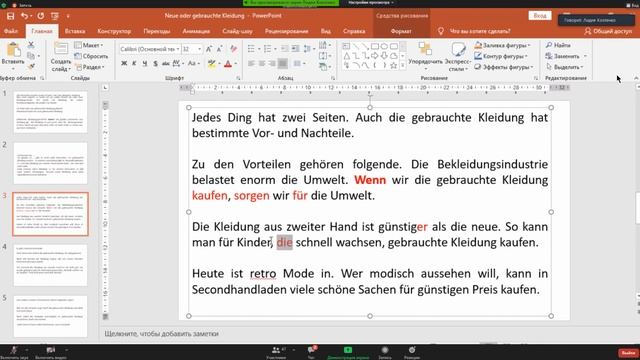This screenshot has width=640, height=360.
Task: Select slide 4 thumbnail in panel
Action: (50, 265)
